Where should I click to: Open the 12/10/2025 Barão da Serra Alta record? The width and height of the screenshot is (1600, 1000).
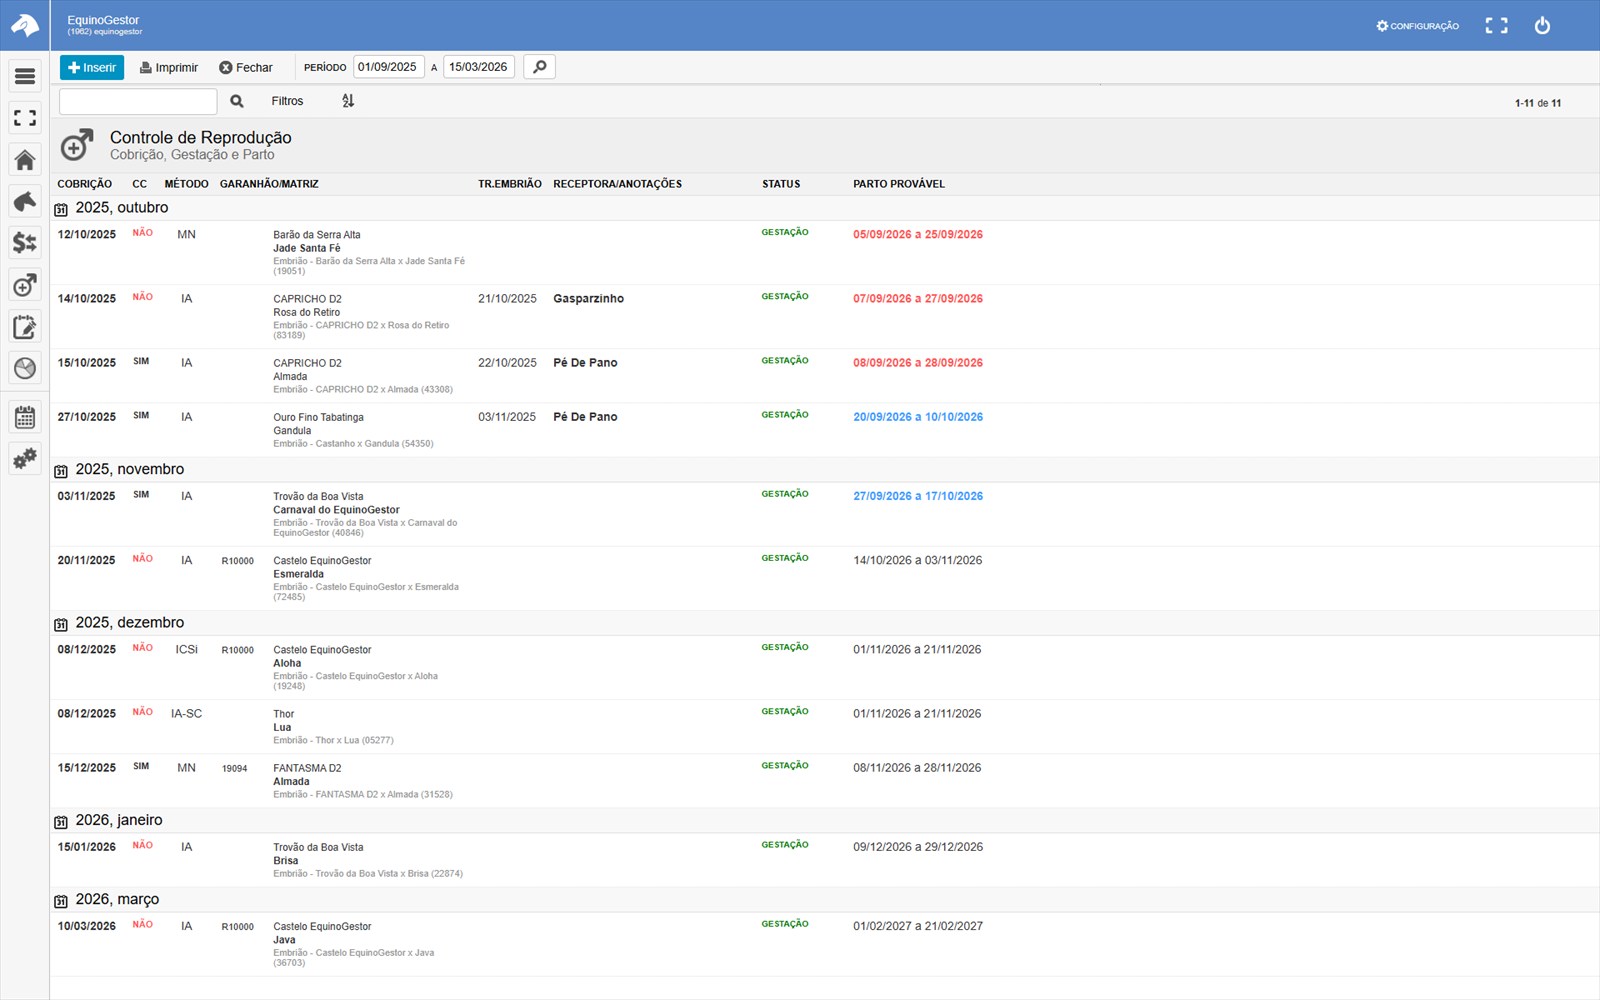(824, 252)
